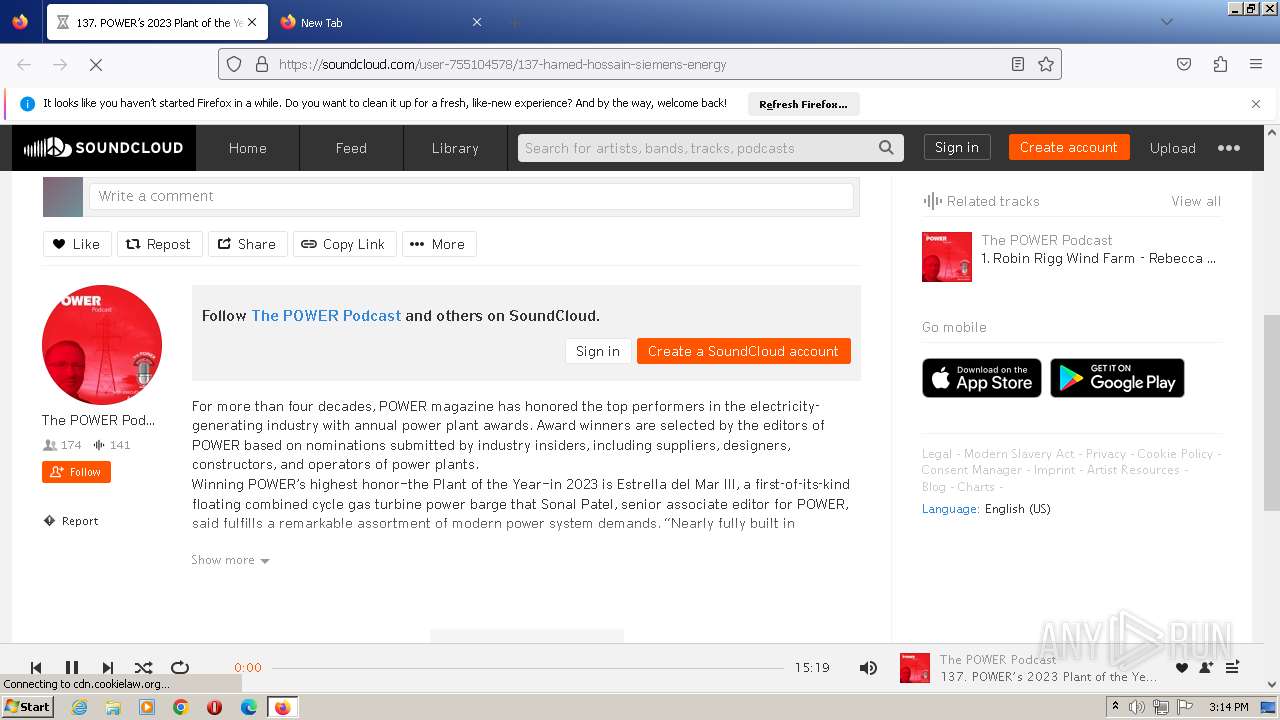Open the Modern Slavery Act link
The image size is (1280, 720).
[x=1019, y=454]
